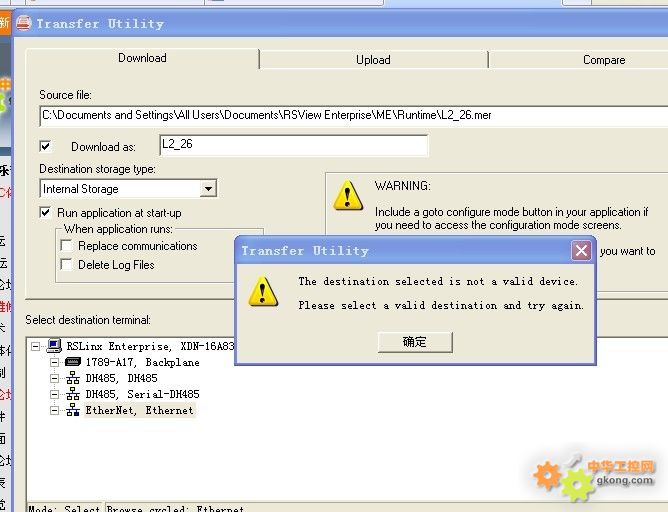Click the 1789-A17 Backplane module icon
This screenshot has height=512, width=668.
(x=72, y=362)
